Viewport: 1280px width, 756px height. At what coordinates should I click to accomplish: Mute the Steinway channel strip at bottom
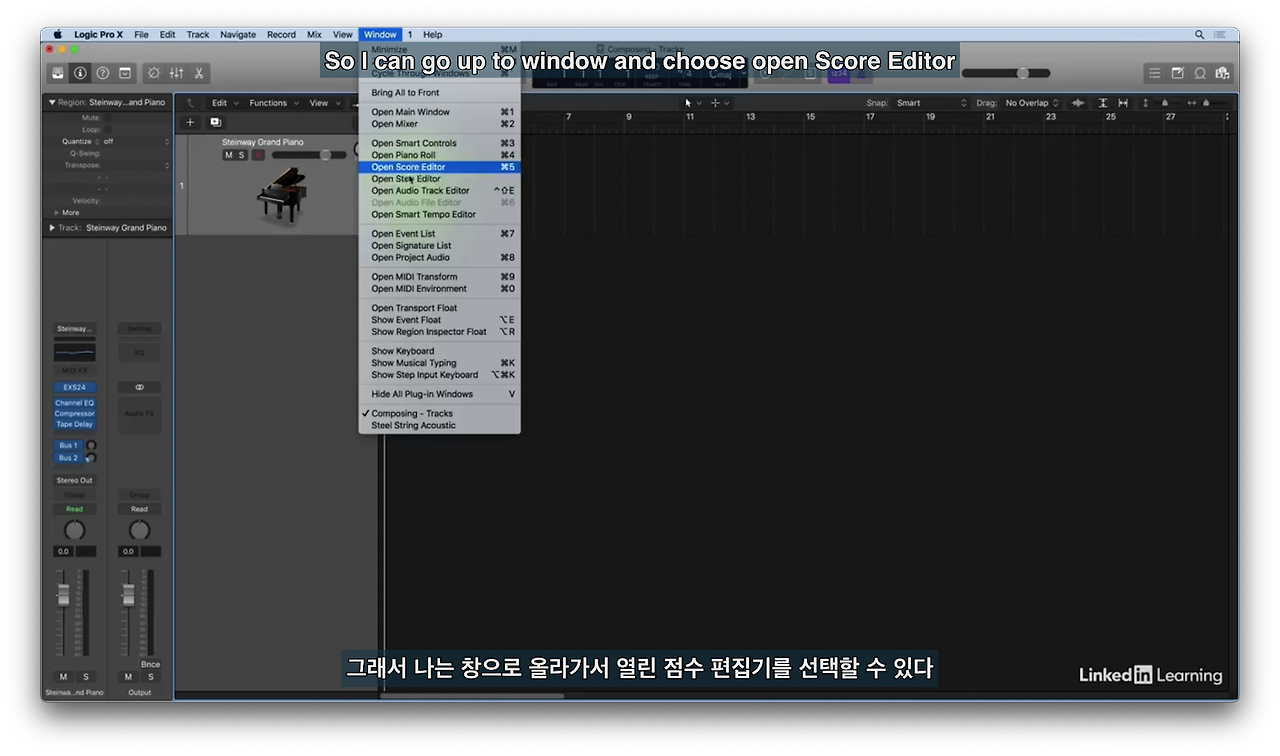(63, 677)
